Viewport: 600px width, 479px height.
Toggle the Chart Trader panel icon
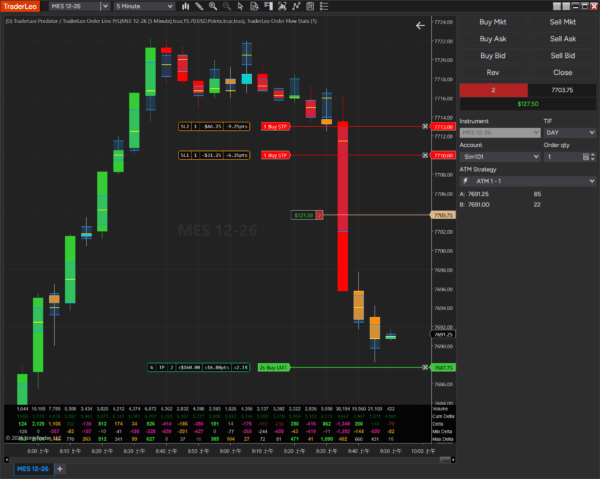(268, 6)
